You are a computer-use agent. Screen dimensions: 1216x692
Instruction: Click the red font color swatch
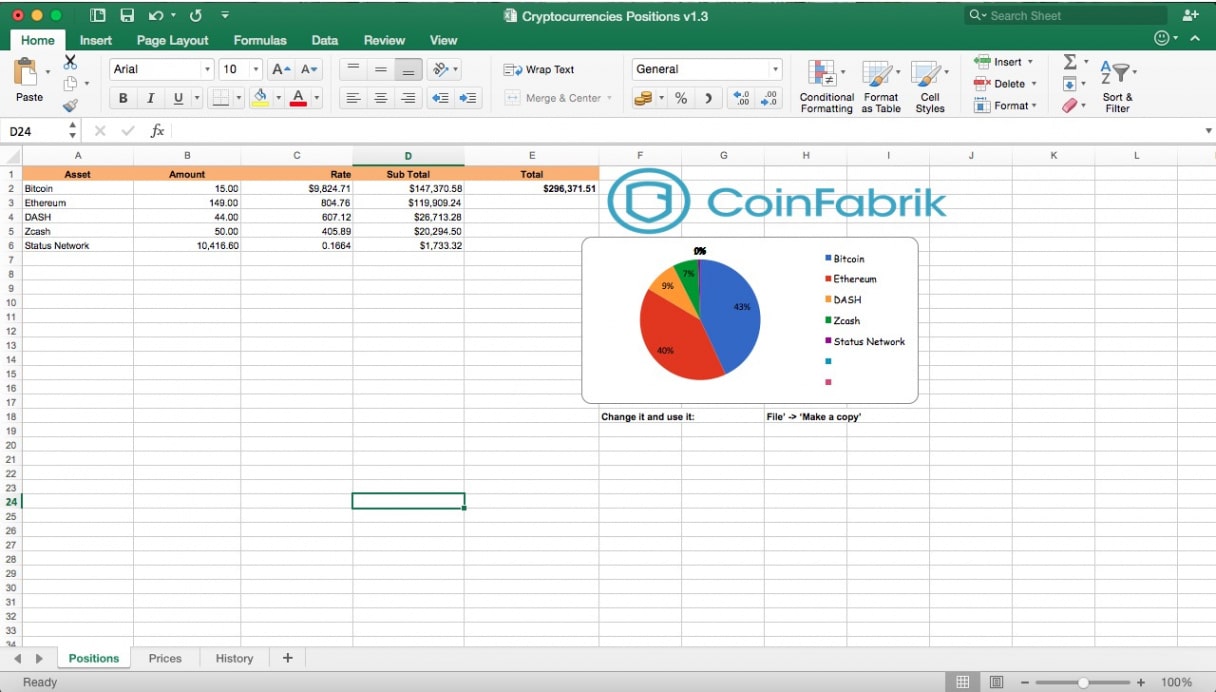click(x=297, y=98)
